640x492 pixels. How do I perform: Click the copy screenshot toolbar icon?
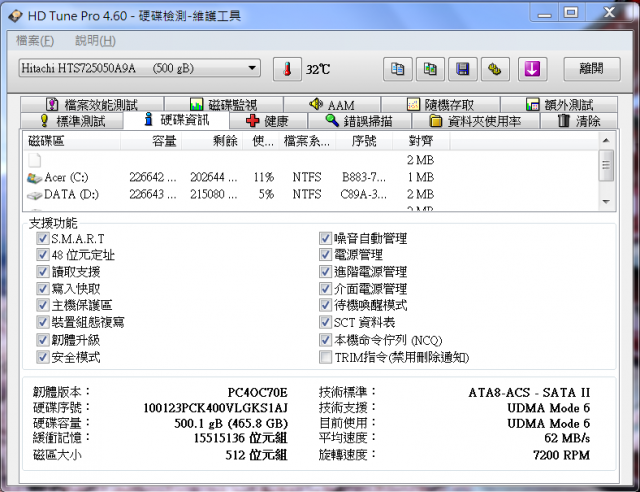click(x=430, y=69)
